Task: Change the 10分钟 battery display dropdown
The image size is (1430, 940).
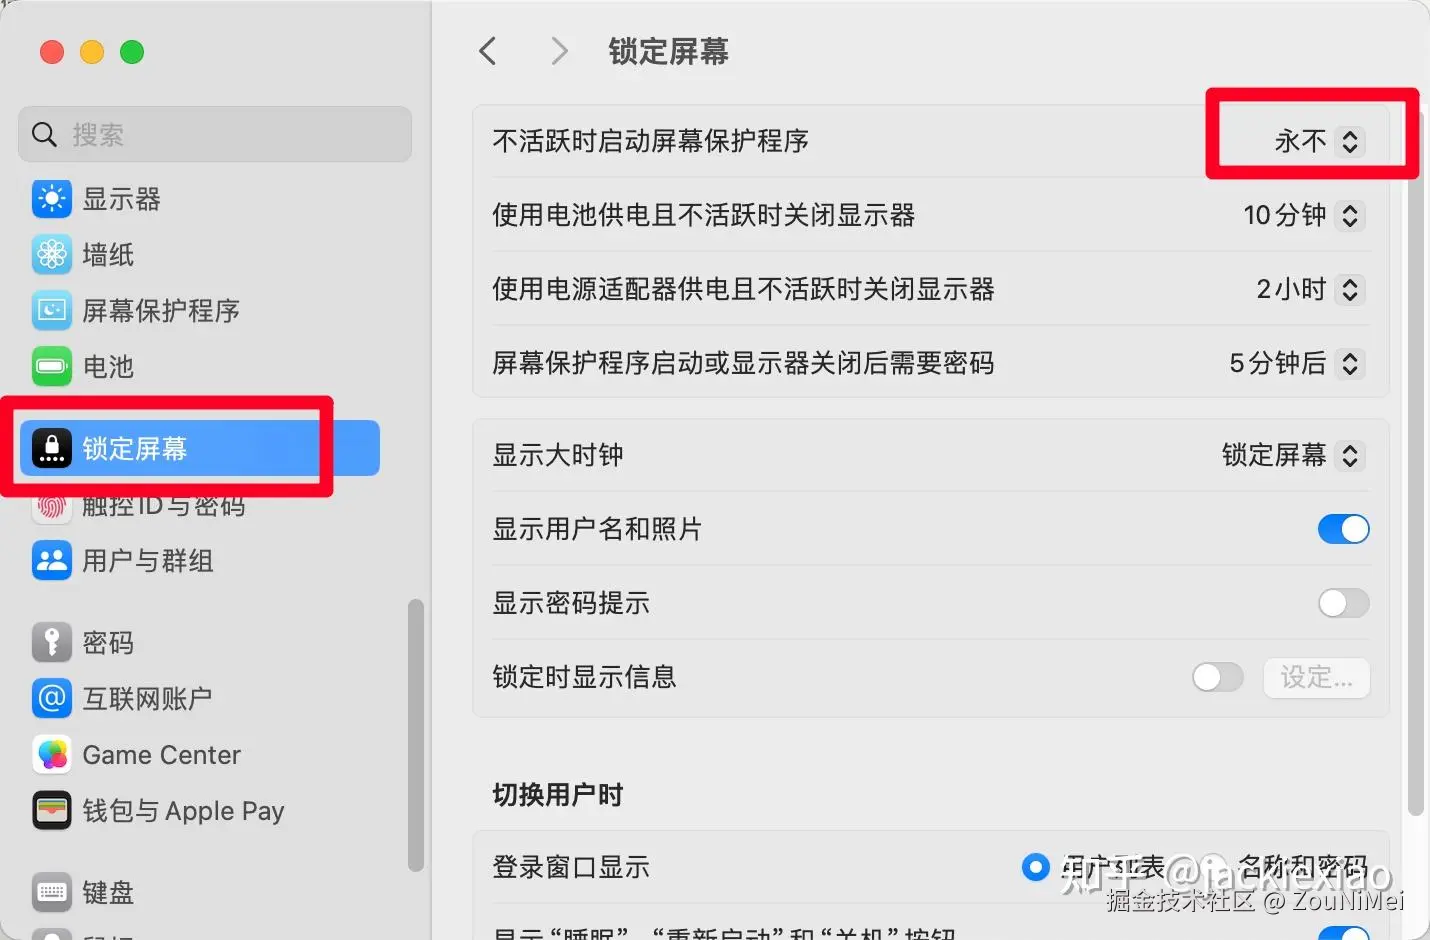Action: tap(1303, 215)
